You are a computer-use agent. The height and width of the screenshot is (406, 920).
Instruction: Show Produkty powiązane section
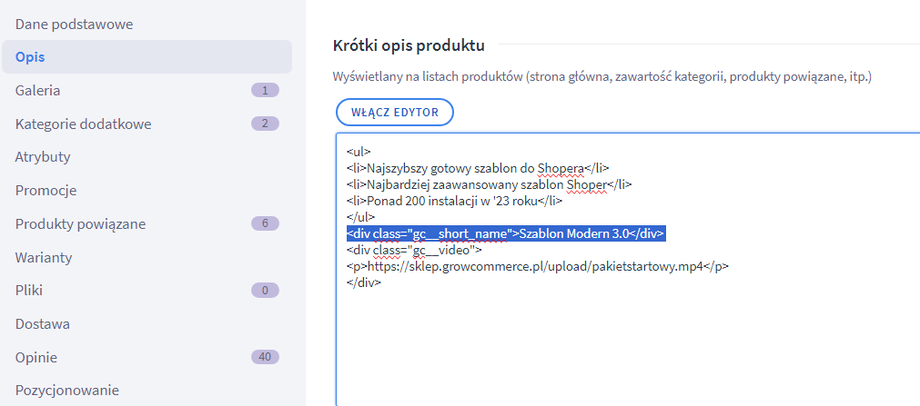click(x=81, y=223)
